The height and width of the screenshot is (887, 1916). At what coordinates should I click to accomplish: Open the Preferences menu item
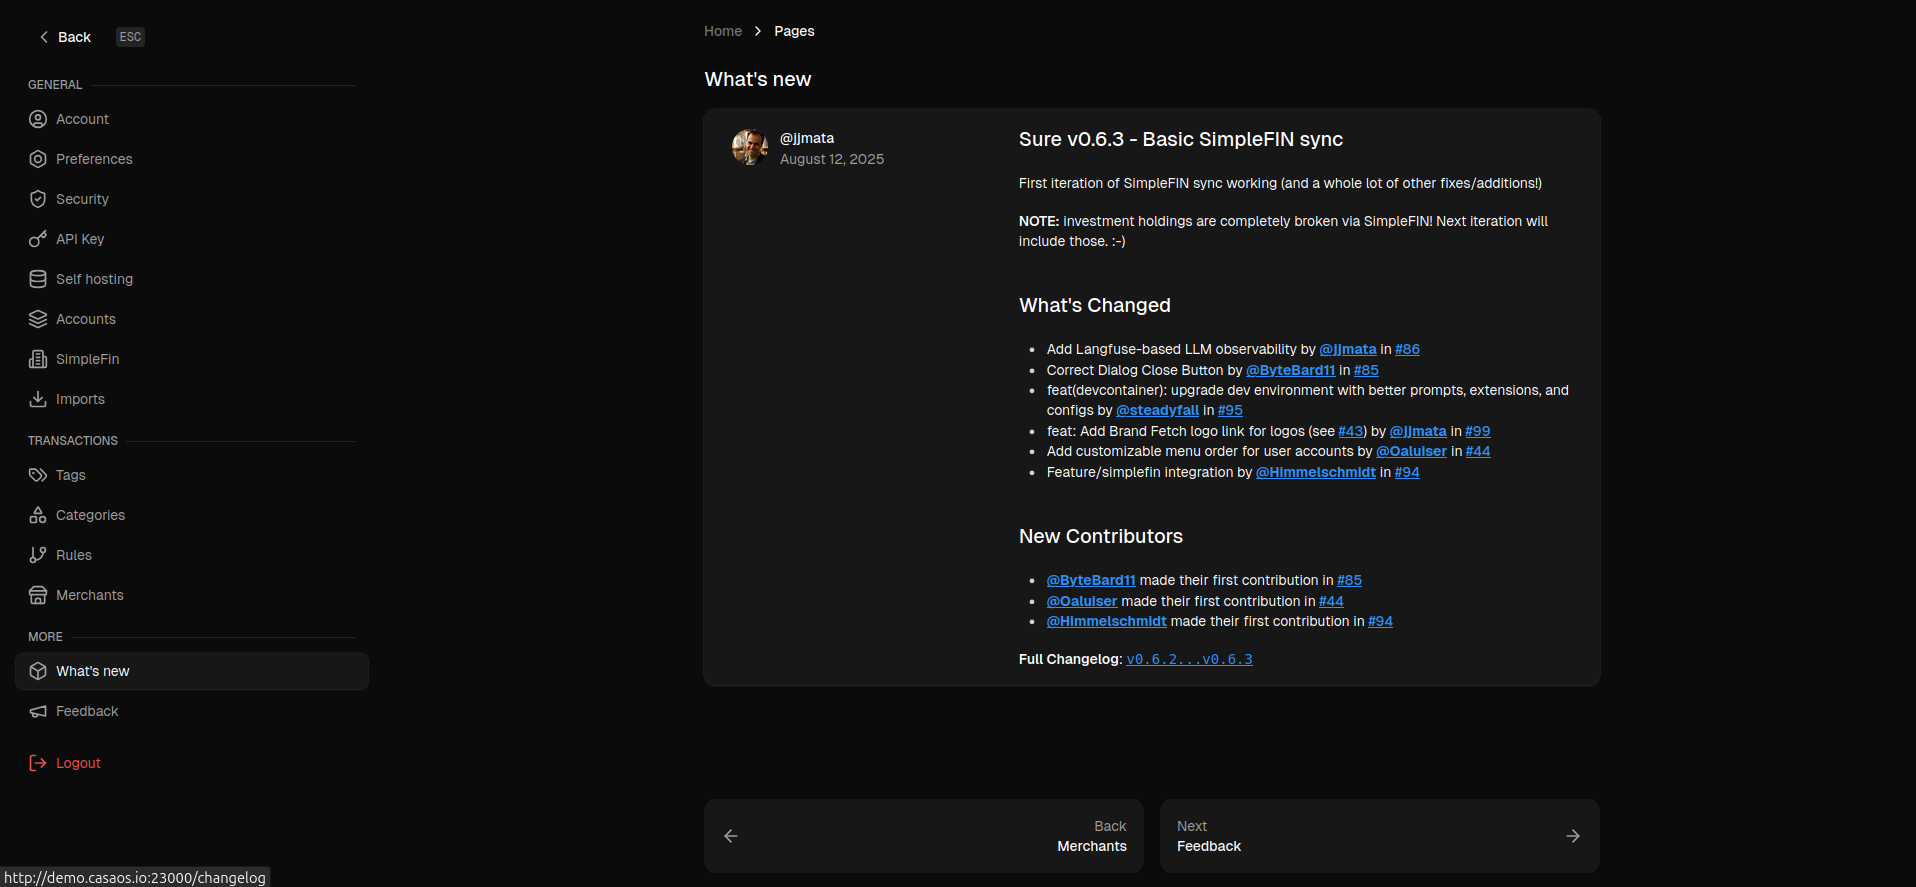94,159
